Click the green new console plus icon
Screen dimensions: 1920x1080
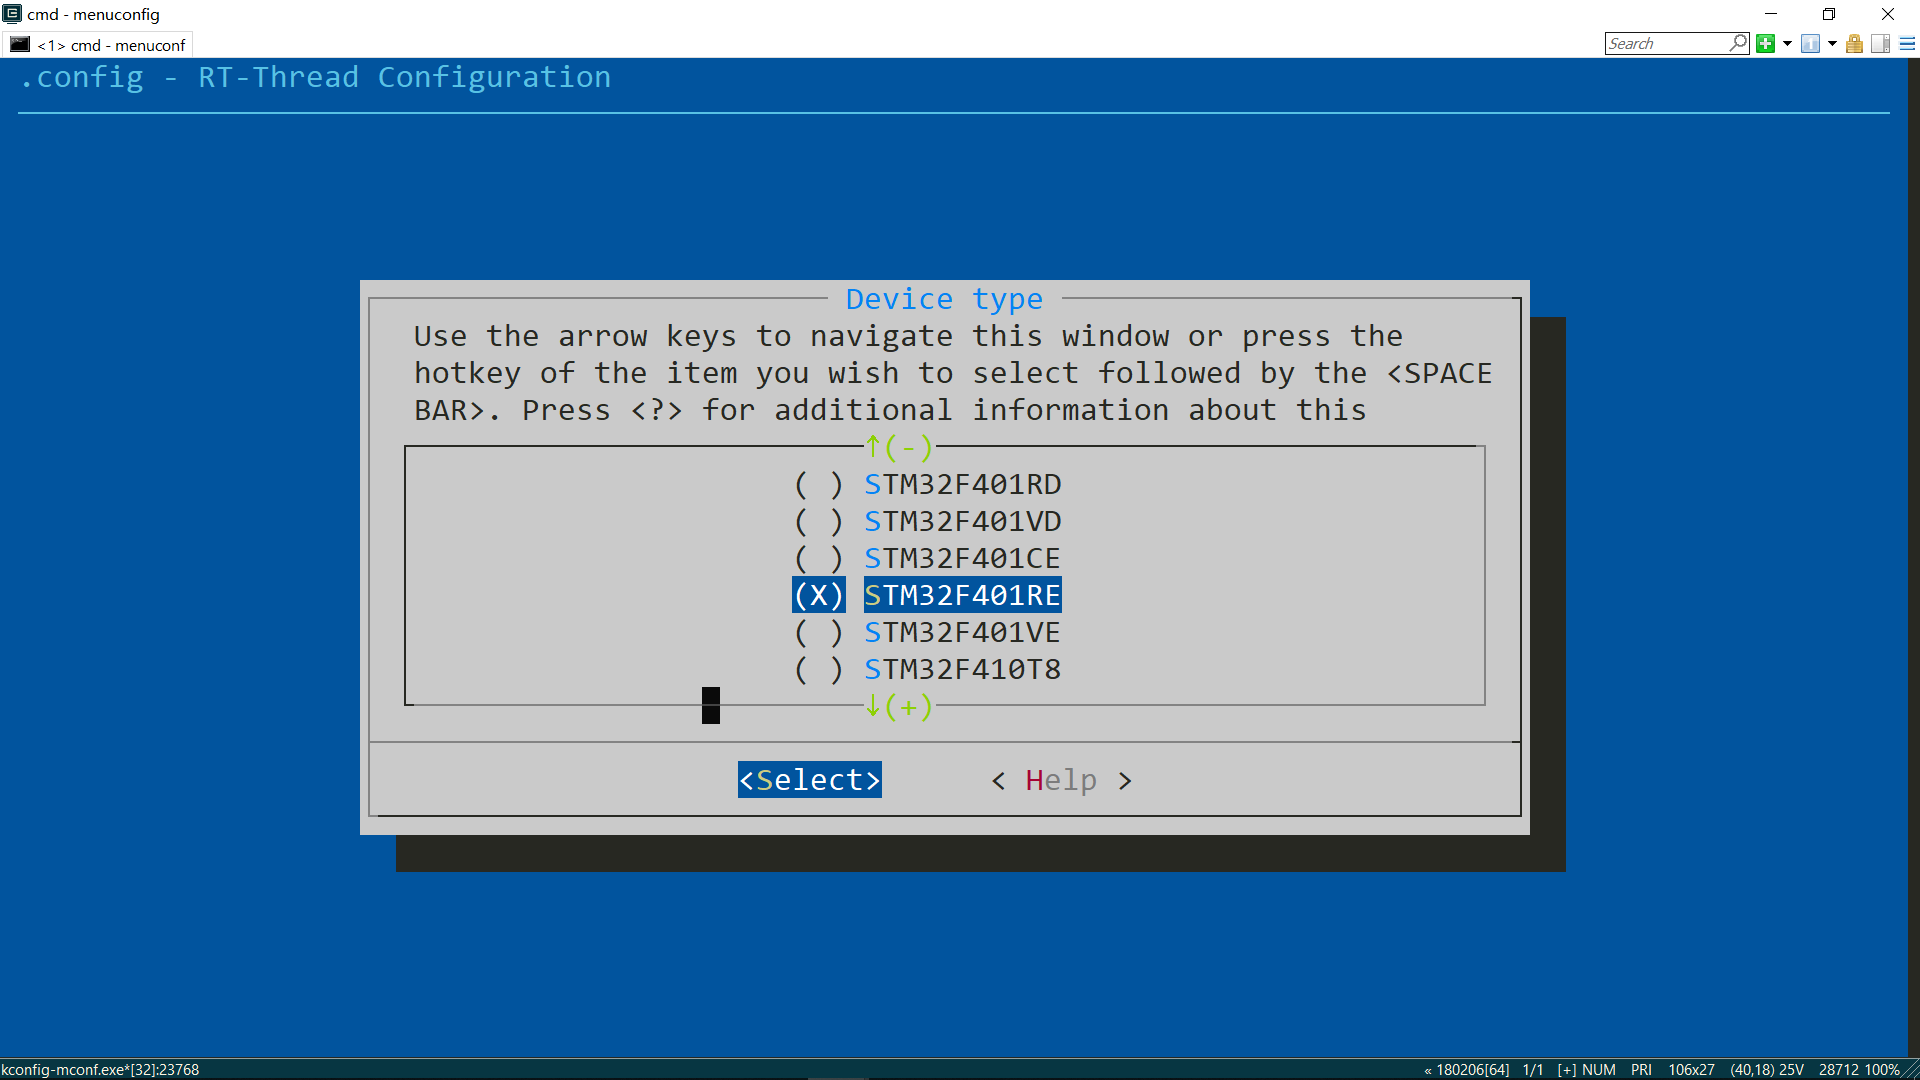point(1765,43)
